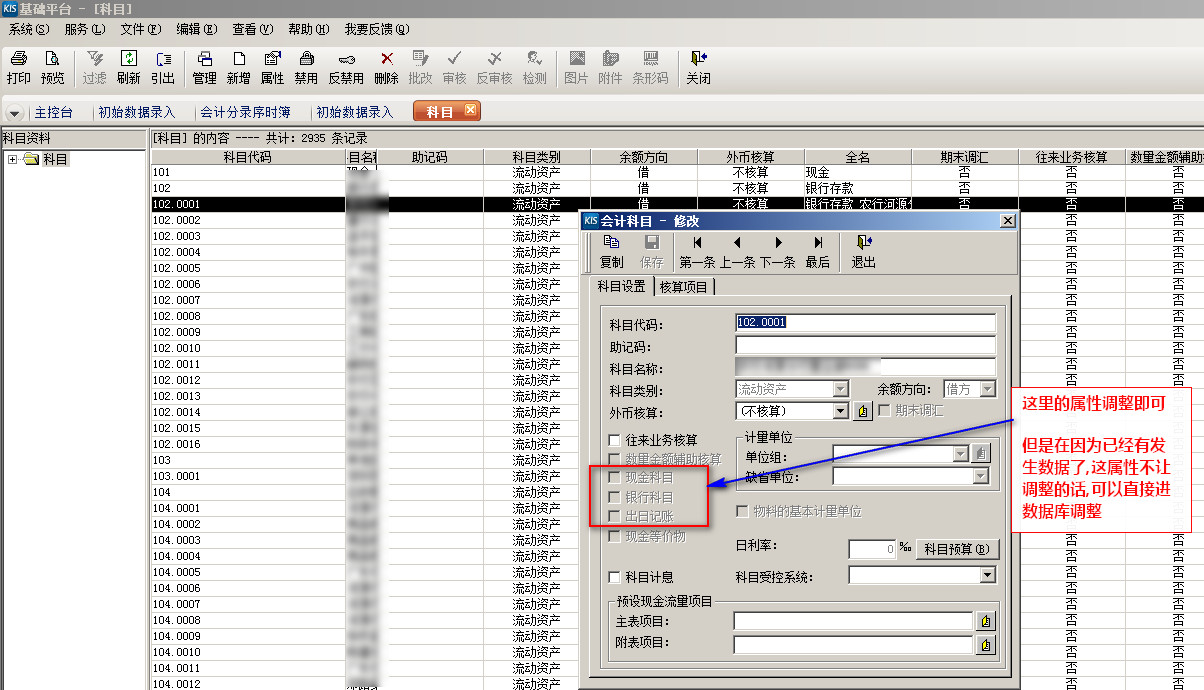Image resolution: width=1204 pixels, height=690 pixels.
Task: Switch to the 核算项目 tab
Action: tap(684, 287)
